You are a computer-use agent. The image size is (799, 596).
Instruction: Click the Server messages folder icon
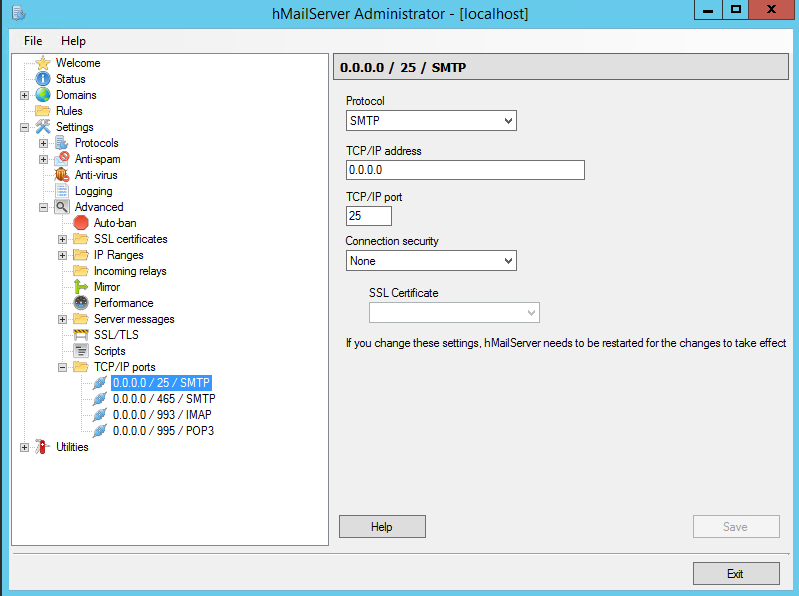click(x=81, y=319)
